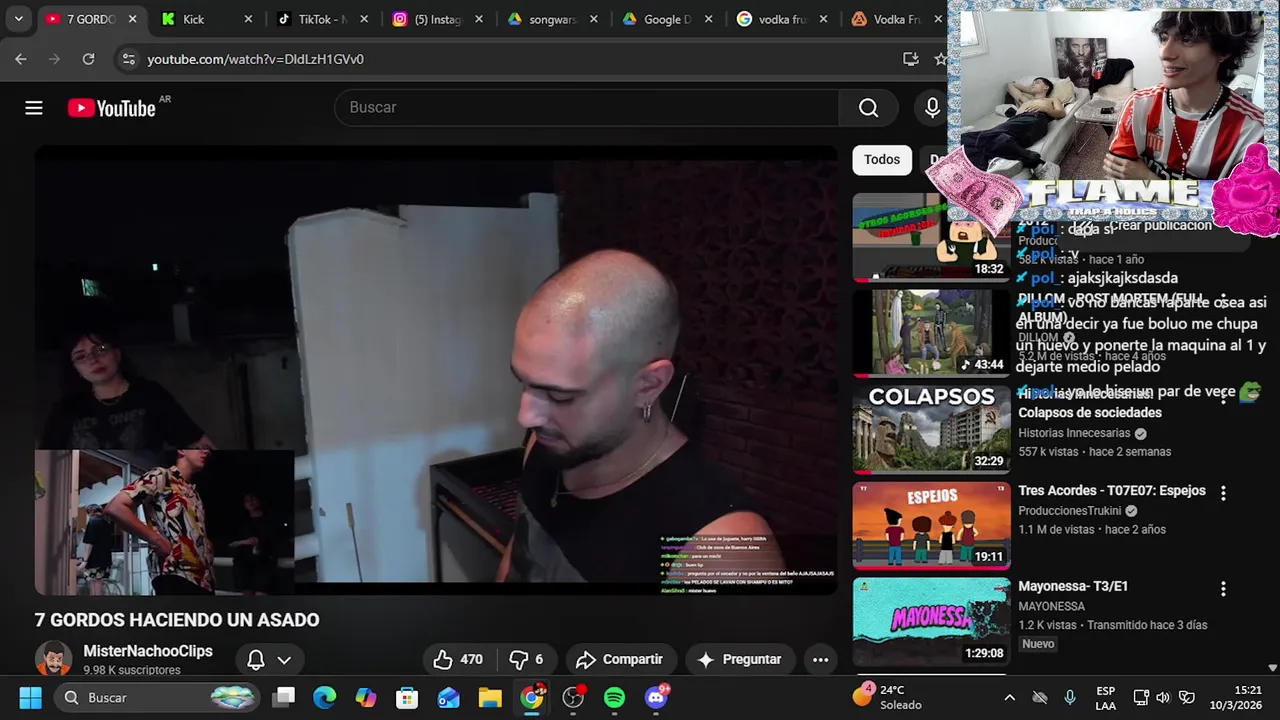Open volume control in the system tray

click(1163, 697)
